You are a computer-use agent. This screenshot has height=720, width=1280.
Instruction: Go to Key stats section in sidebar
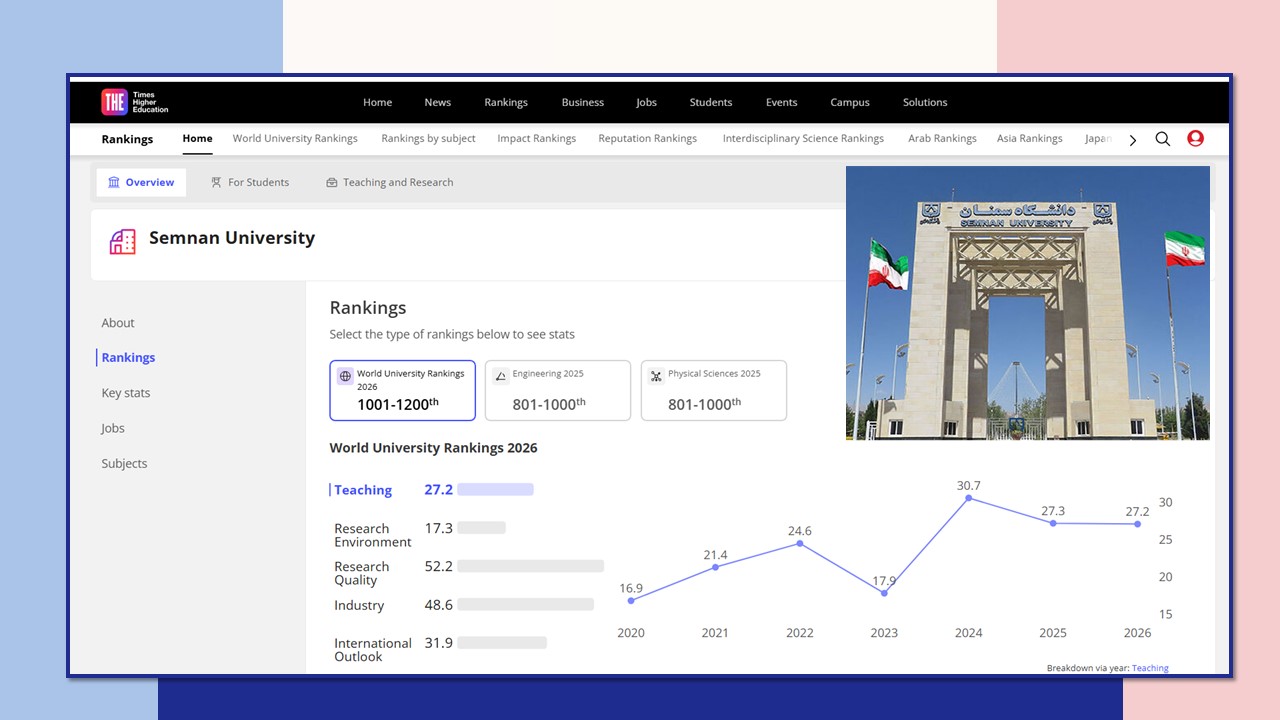pyautogui.click(x=126, y=393)
